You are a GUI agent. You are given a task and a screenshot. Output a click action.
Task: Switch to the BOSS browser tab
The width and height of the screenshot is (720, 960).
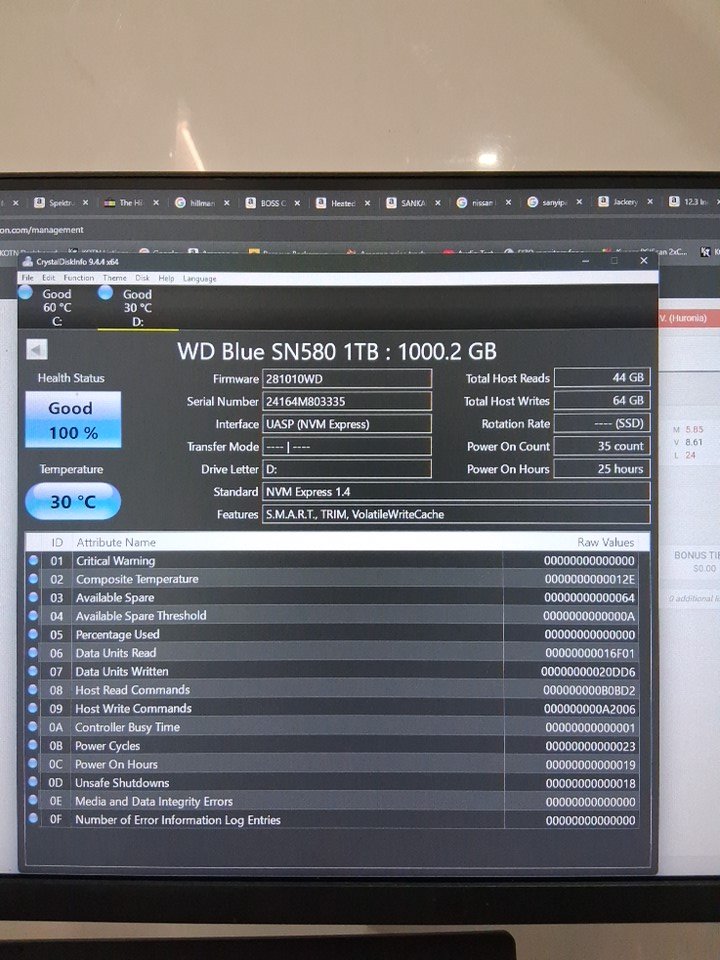click(x=272, y=202)
